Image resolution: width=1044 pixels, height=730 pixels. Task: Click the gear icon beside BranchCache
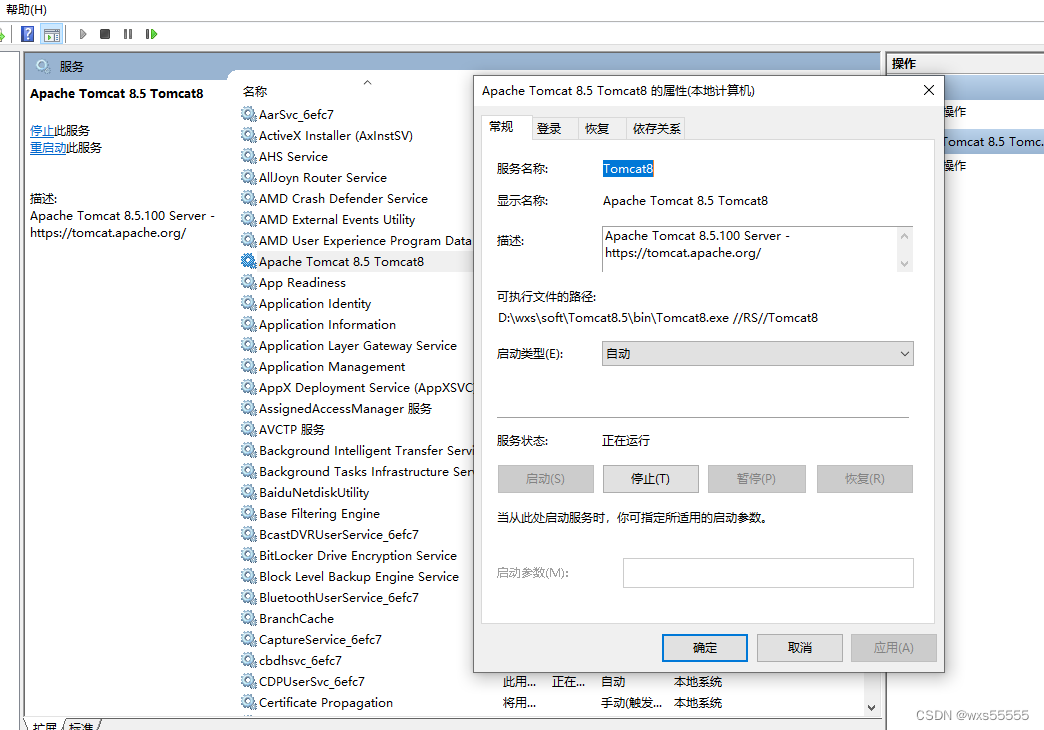tap(248, 618)
